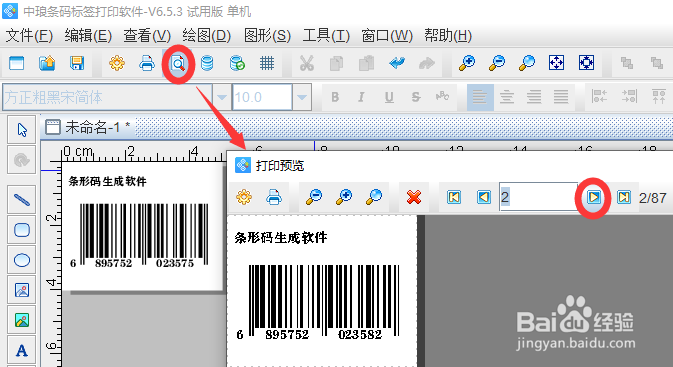Screen dimensions: 673x367
Task: Click the character spacing icon after strikethrough
Action: (x=443, y=97)
